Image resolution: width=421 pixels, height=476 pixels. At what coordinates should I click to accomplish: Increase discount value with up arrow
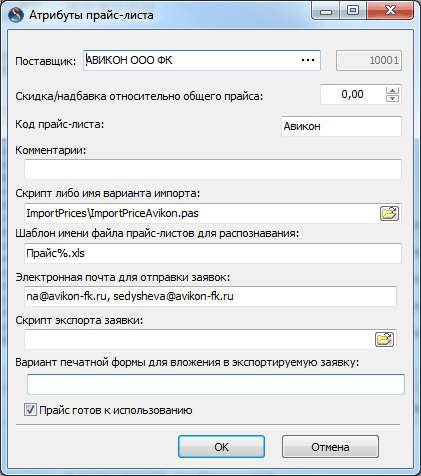pos(393,91)
